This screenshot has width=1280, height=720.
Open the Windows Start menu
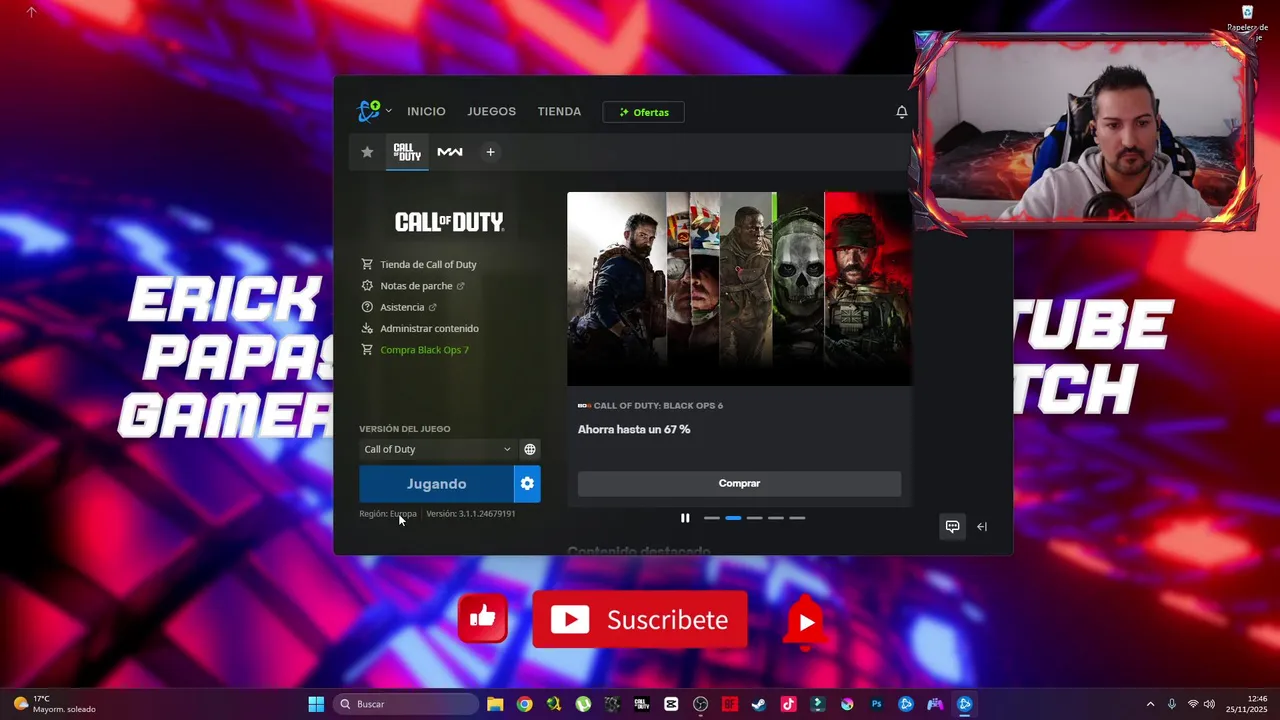point(316,704)
